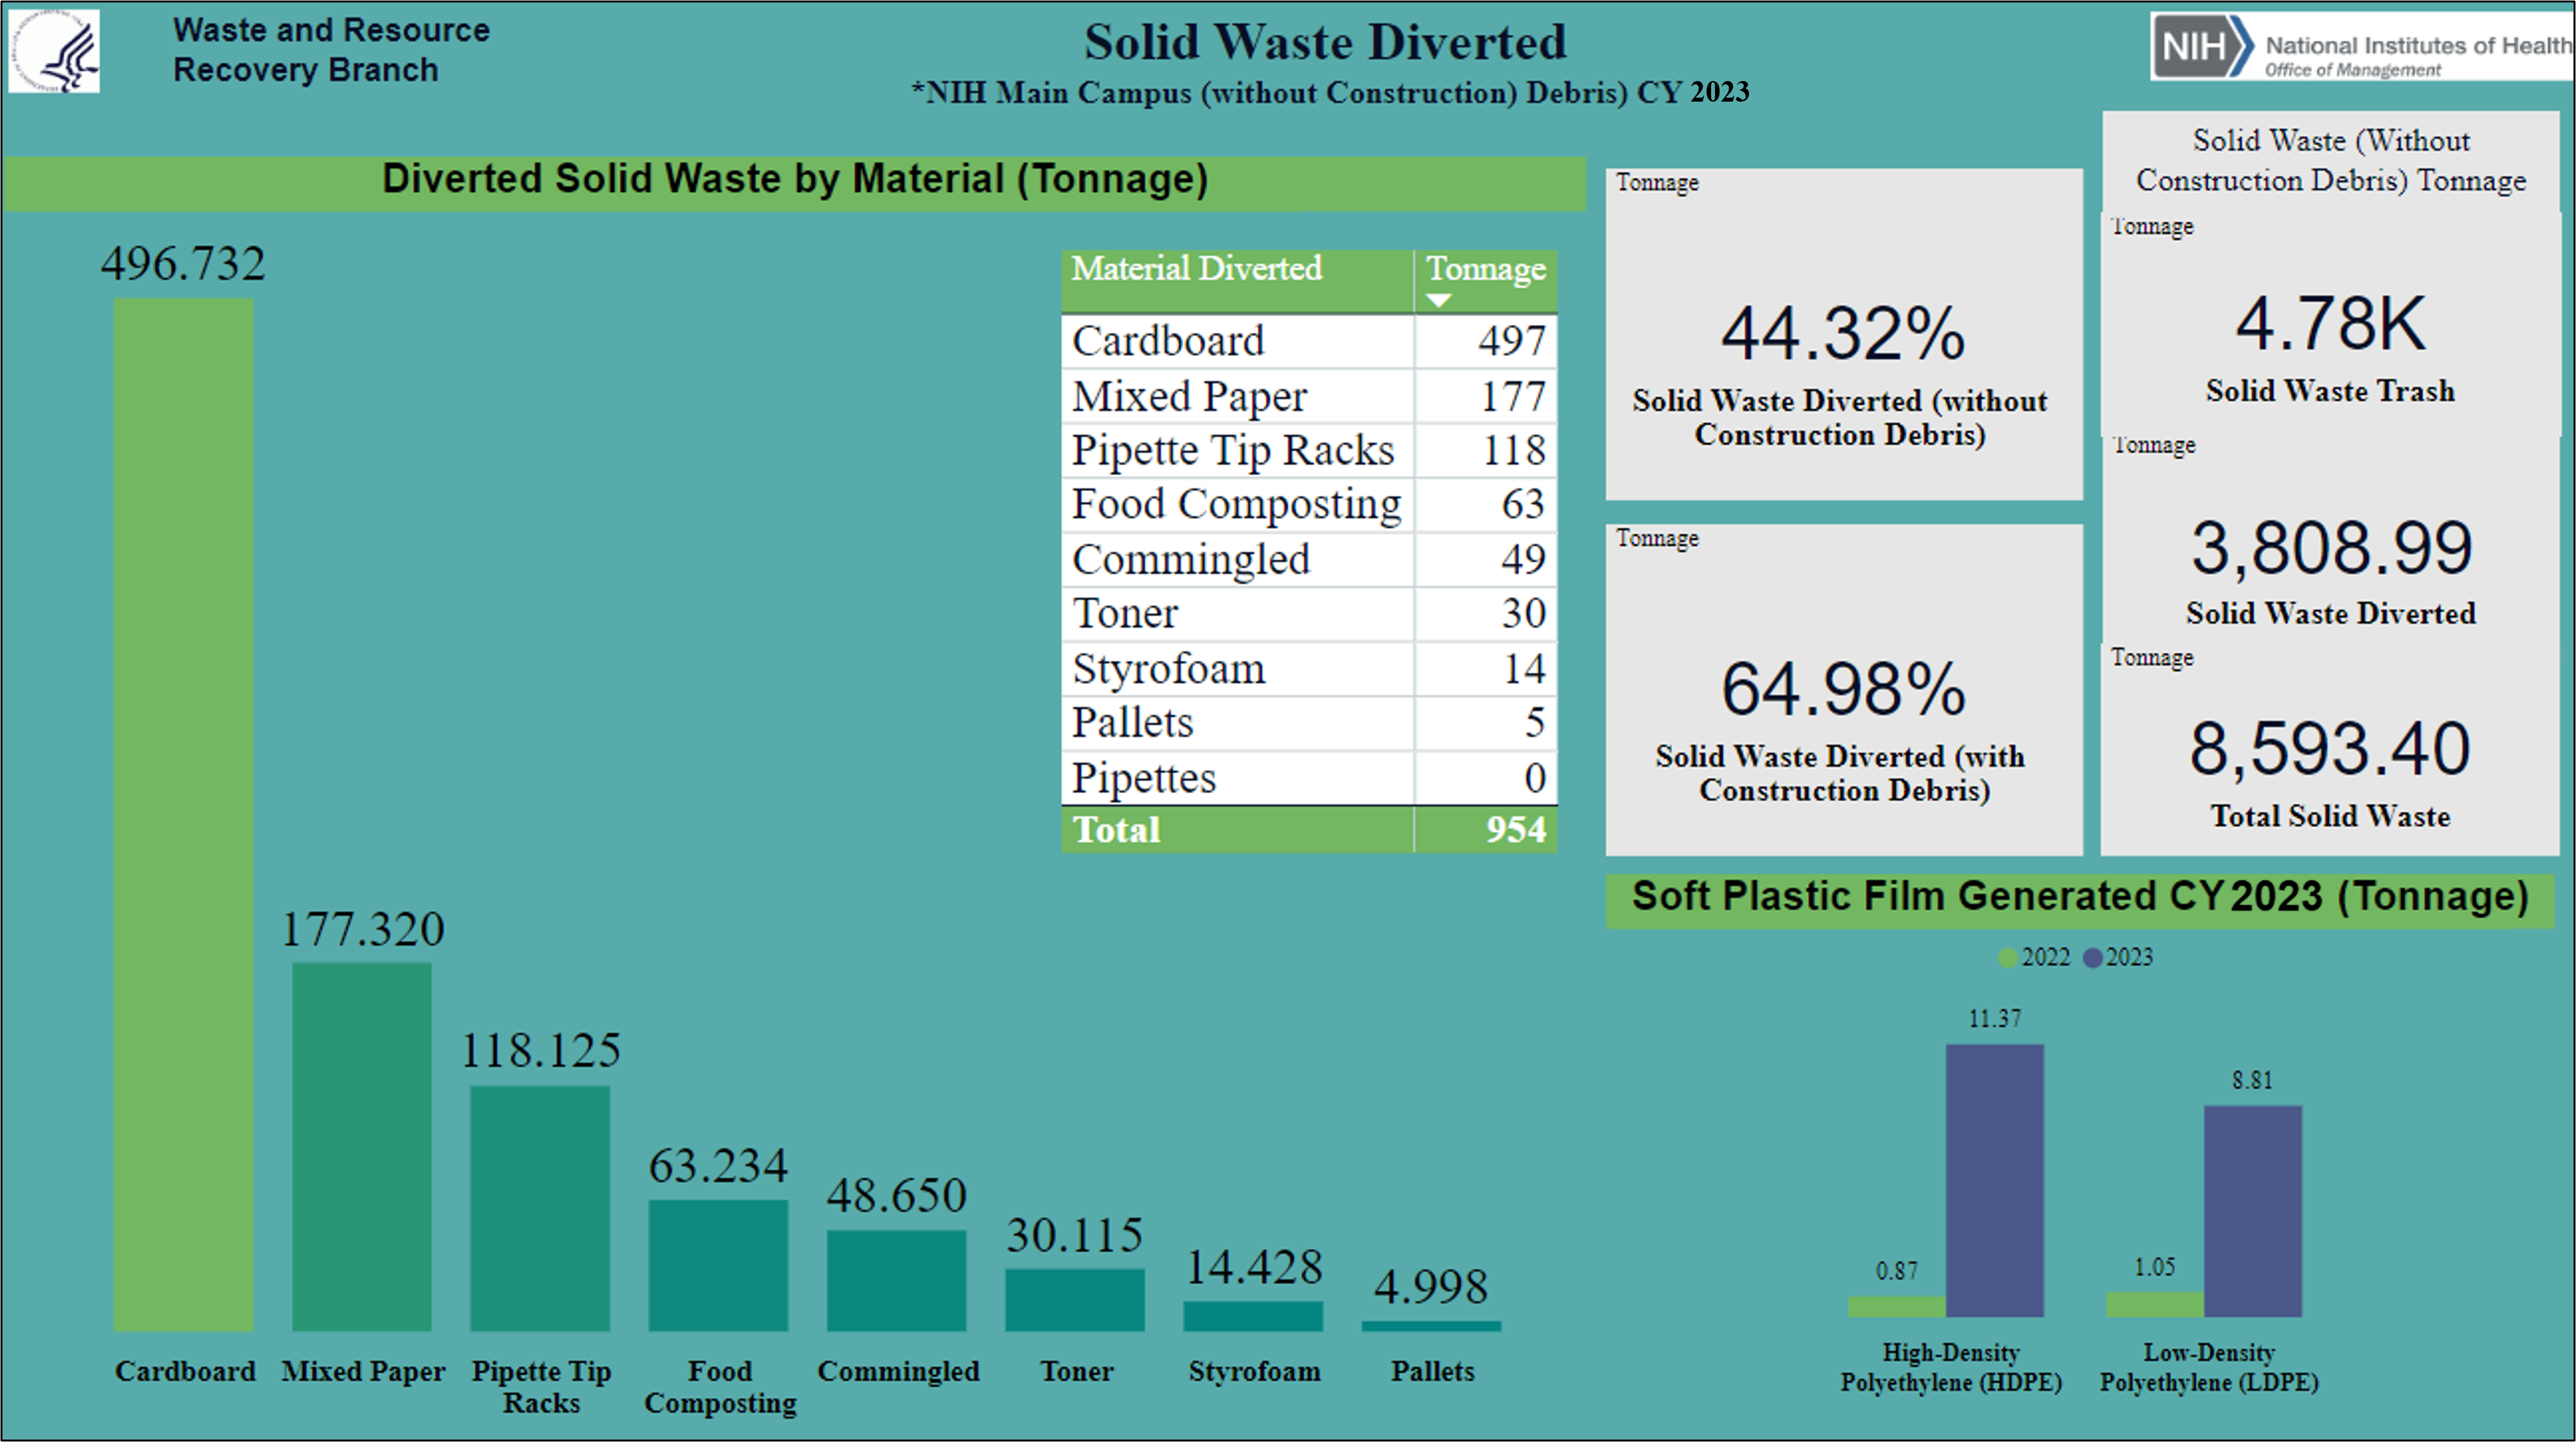Click Diverted Solid Waste by Material heading

[795, 179]
